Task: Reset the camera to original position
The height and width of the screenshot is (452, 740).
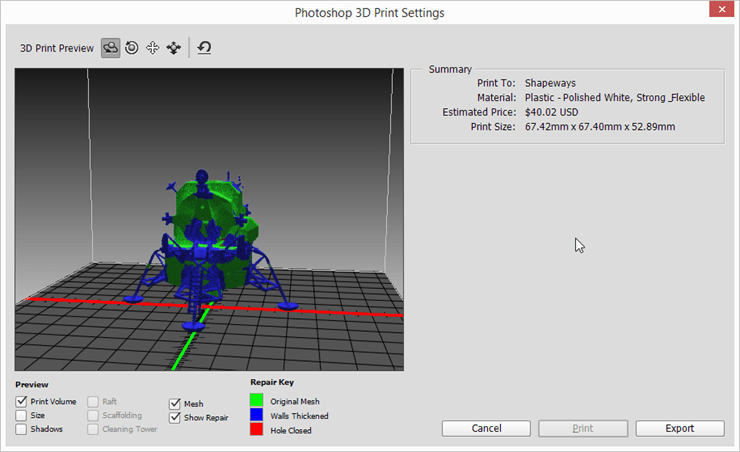Action: (204, 48)
